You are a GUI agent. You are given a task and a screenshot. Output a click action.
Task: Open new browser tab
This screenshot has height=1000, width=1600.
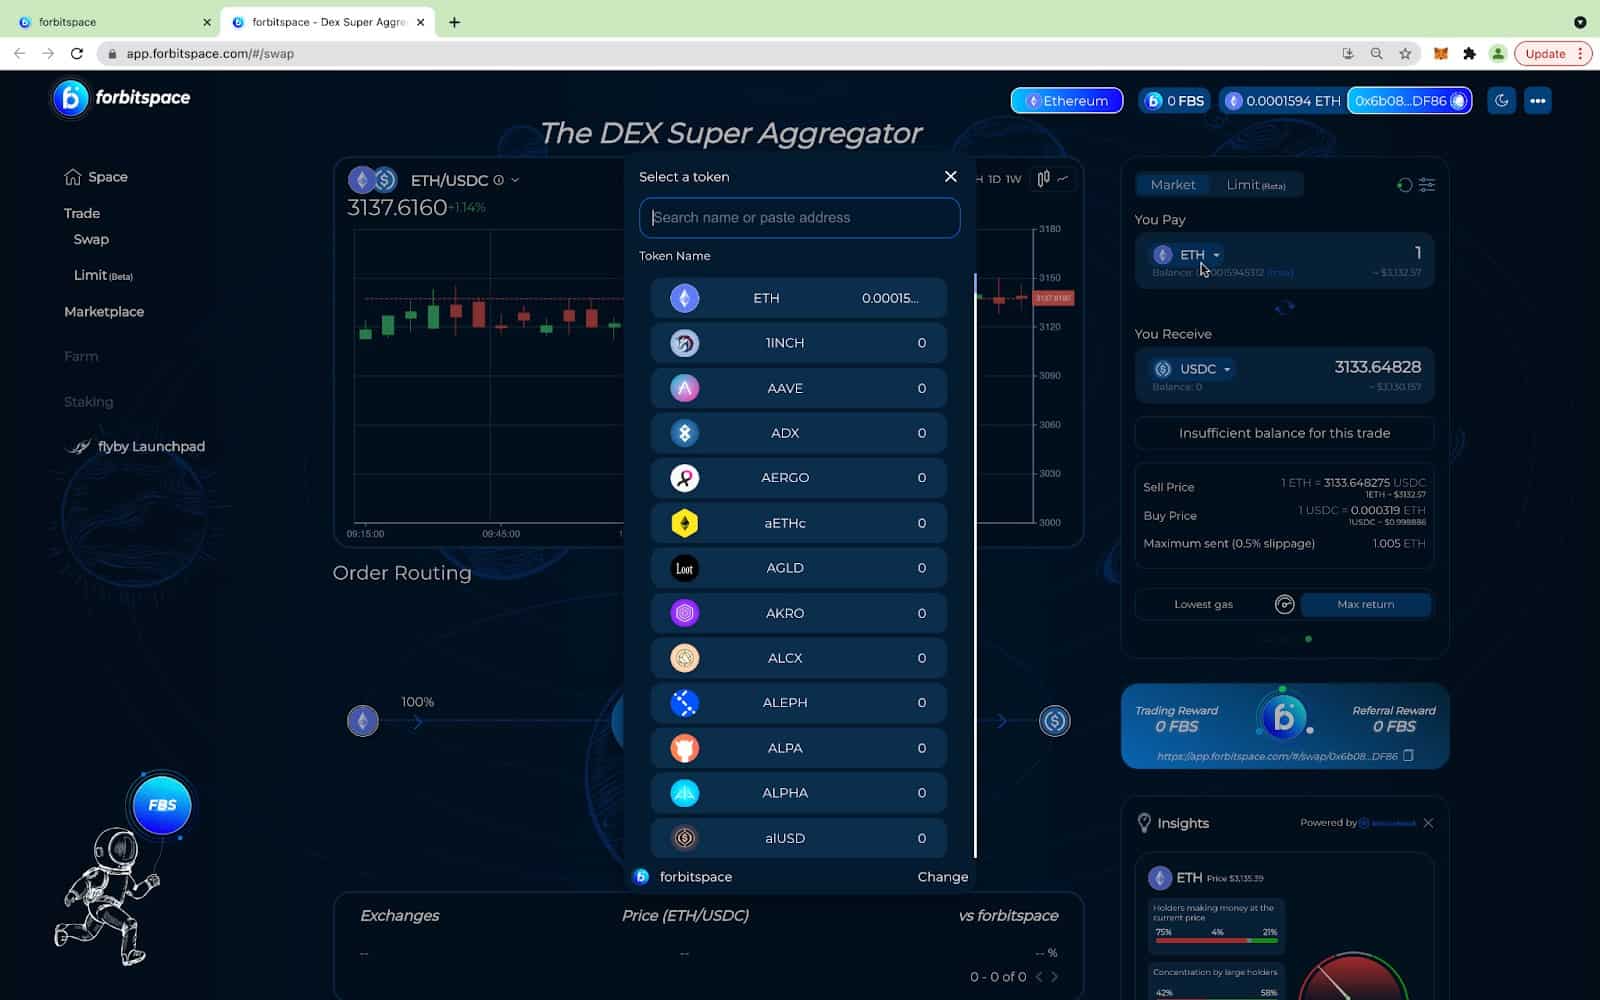(x=454, y=22)
